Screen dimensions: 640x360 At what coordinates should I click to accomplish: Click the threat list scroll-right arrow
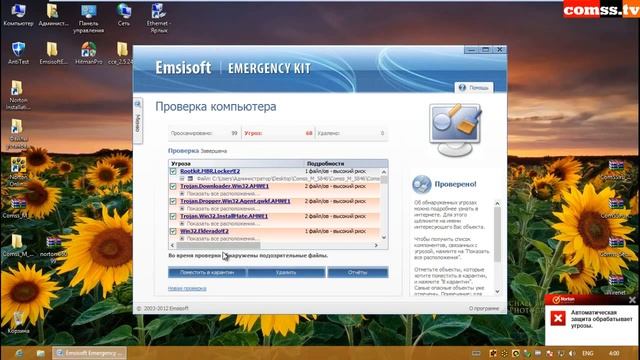pyautogui.click(x=376, y=245)
